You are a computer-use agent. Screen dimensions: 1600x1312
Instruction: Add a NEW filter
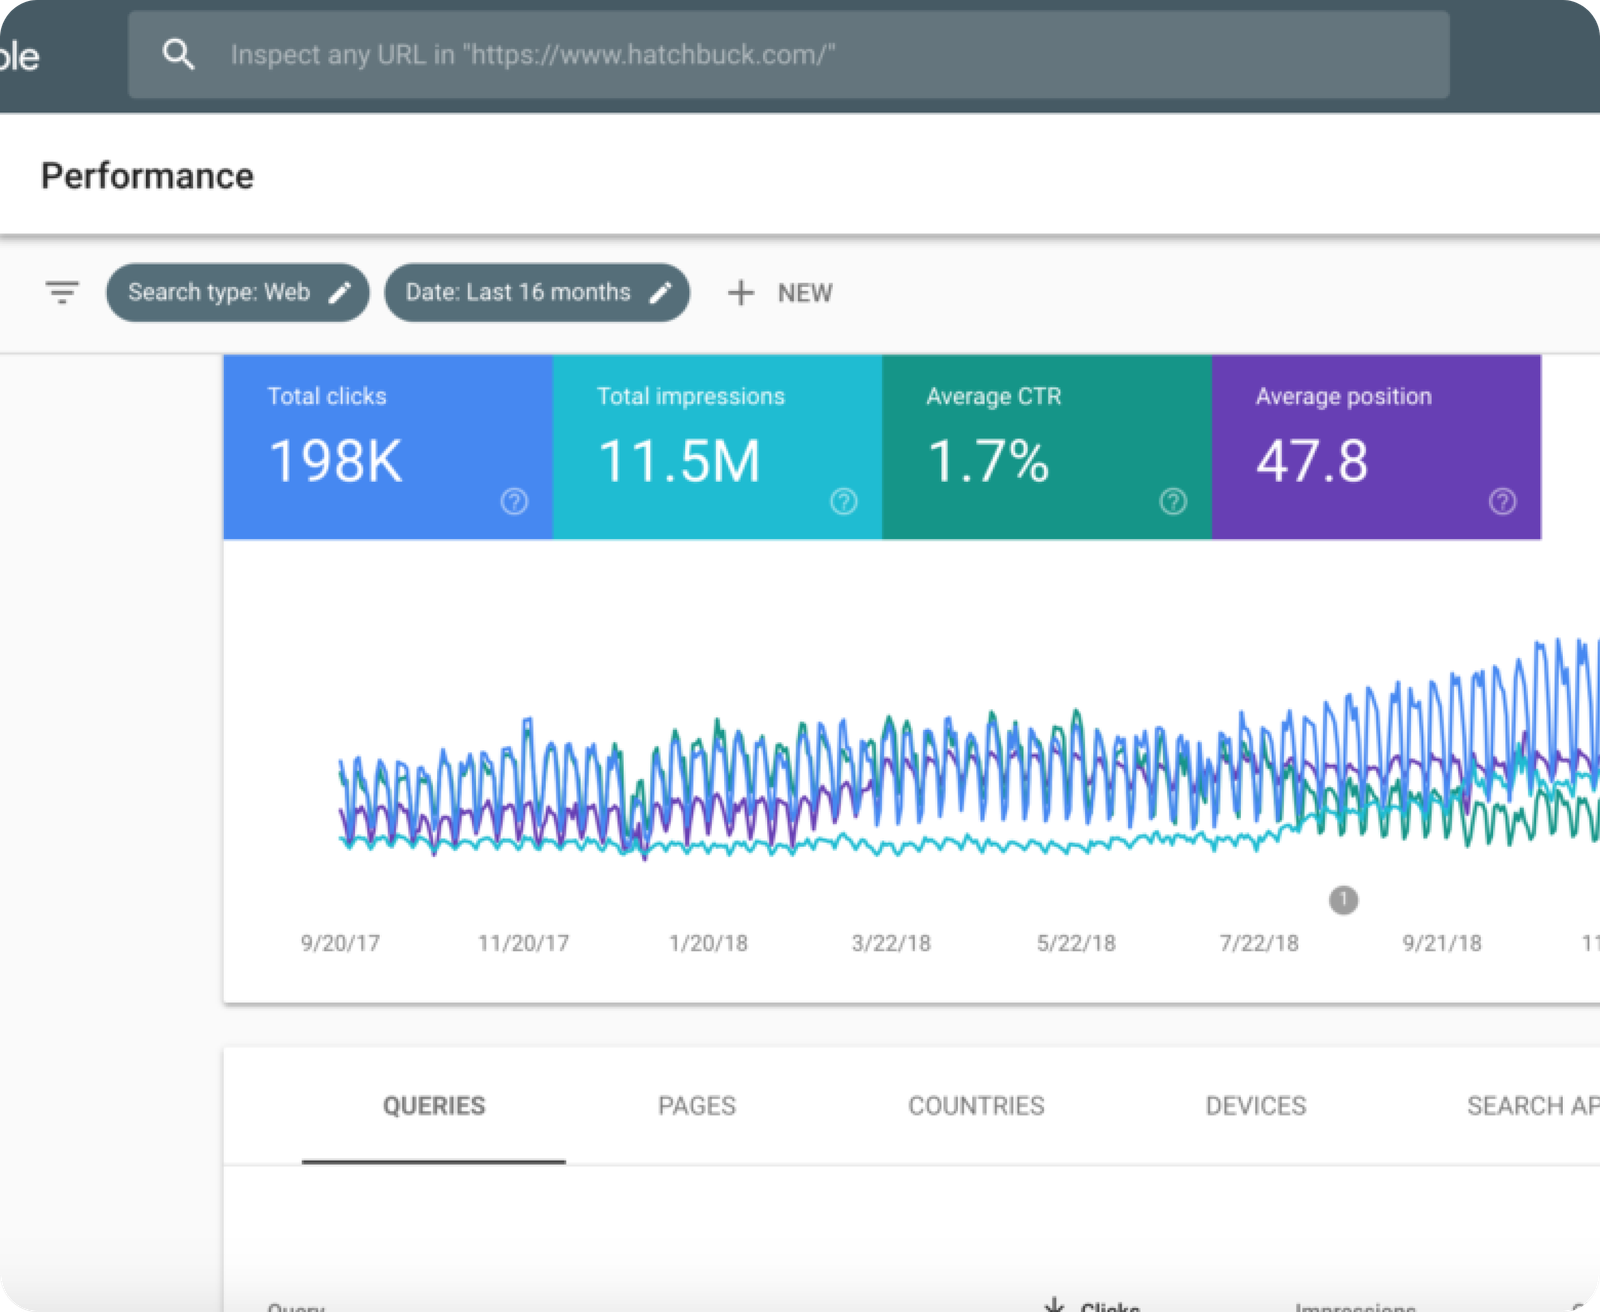[780, 293]
